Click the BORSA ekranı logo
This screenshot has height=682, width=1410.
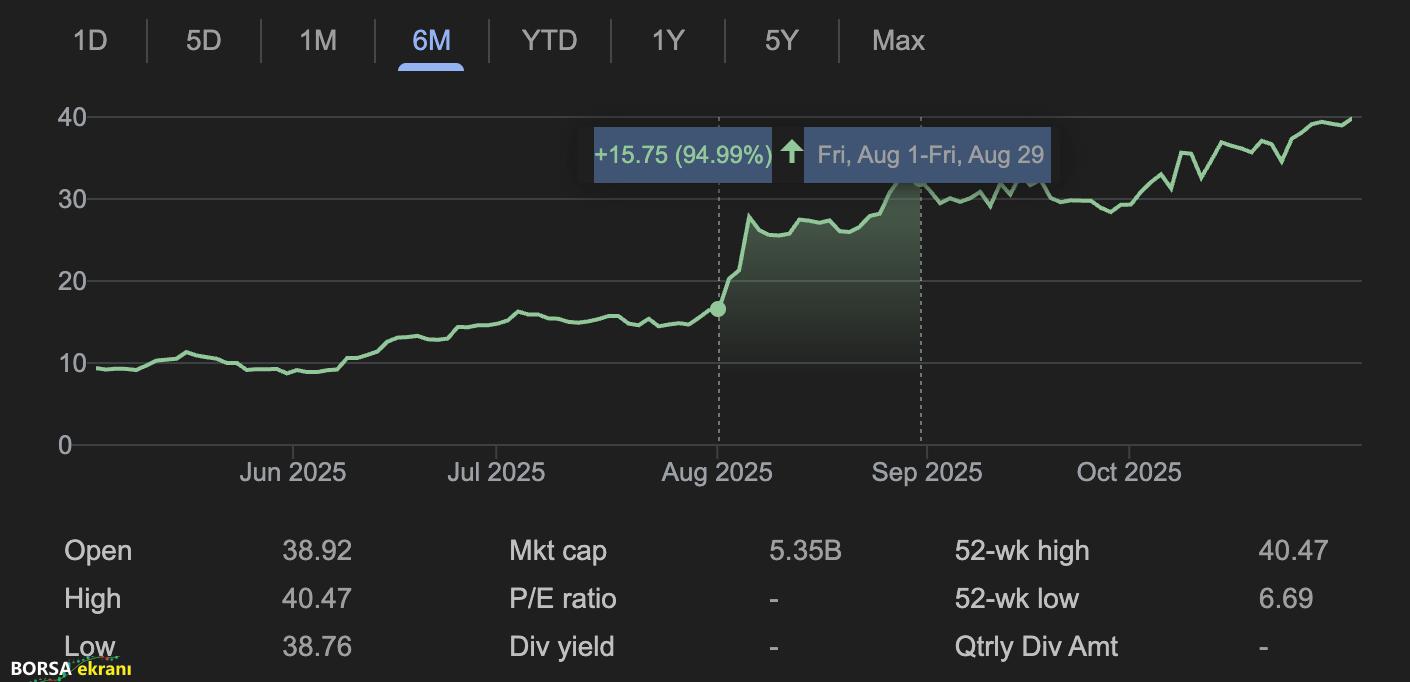71,669
